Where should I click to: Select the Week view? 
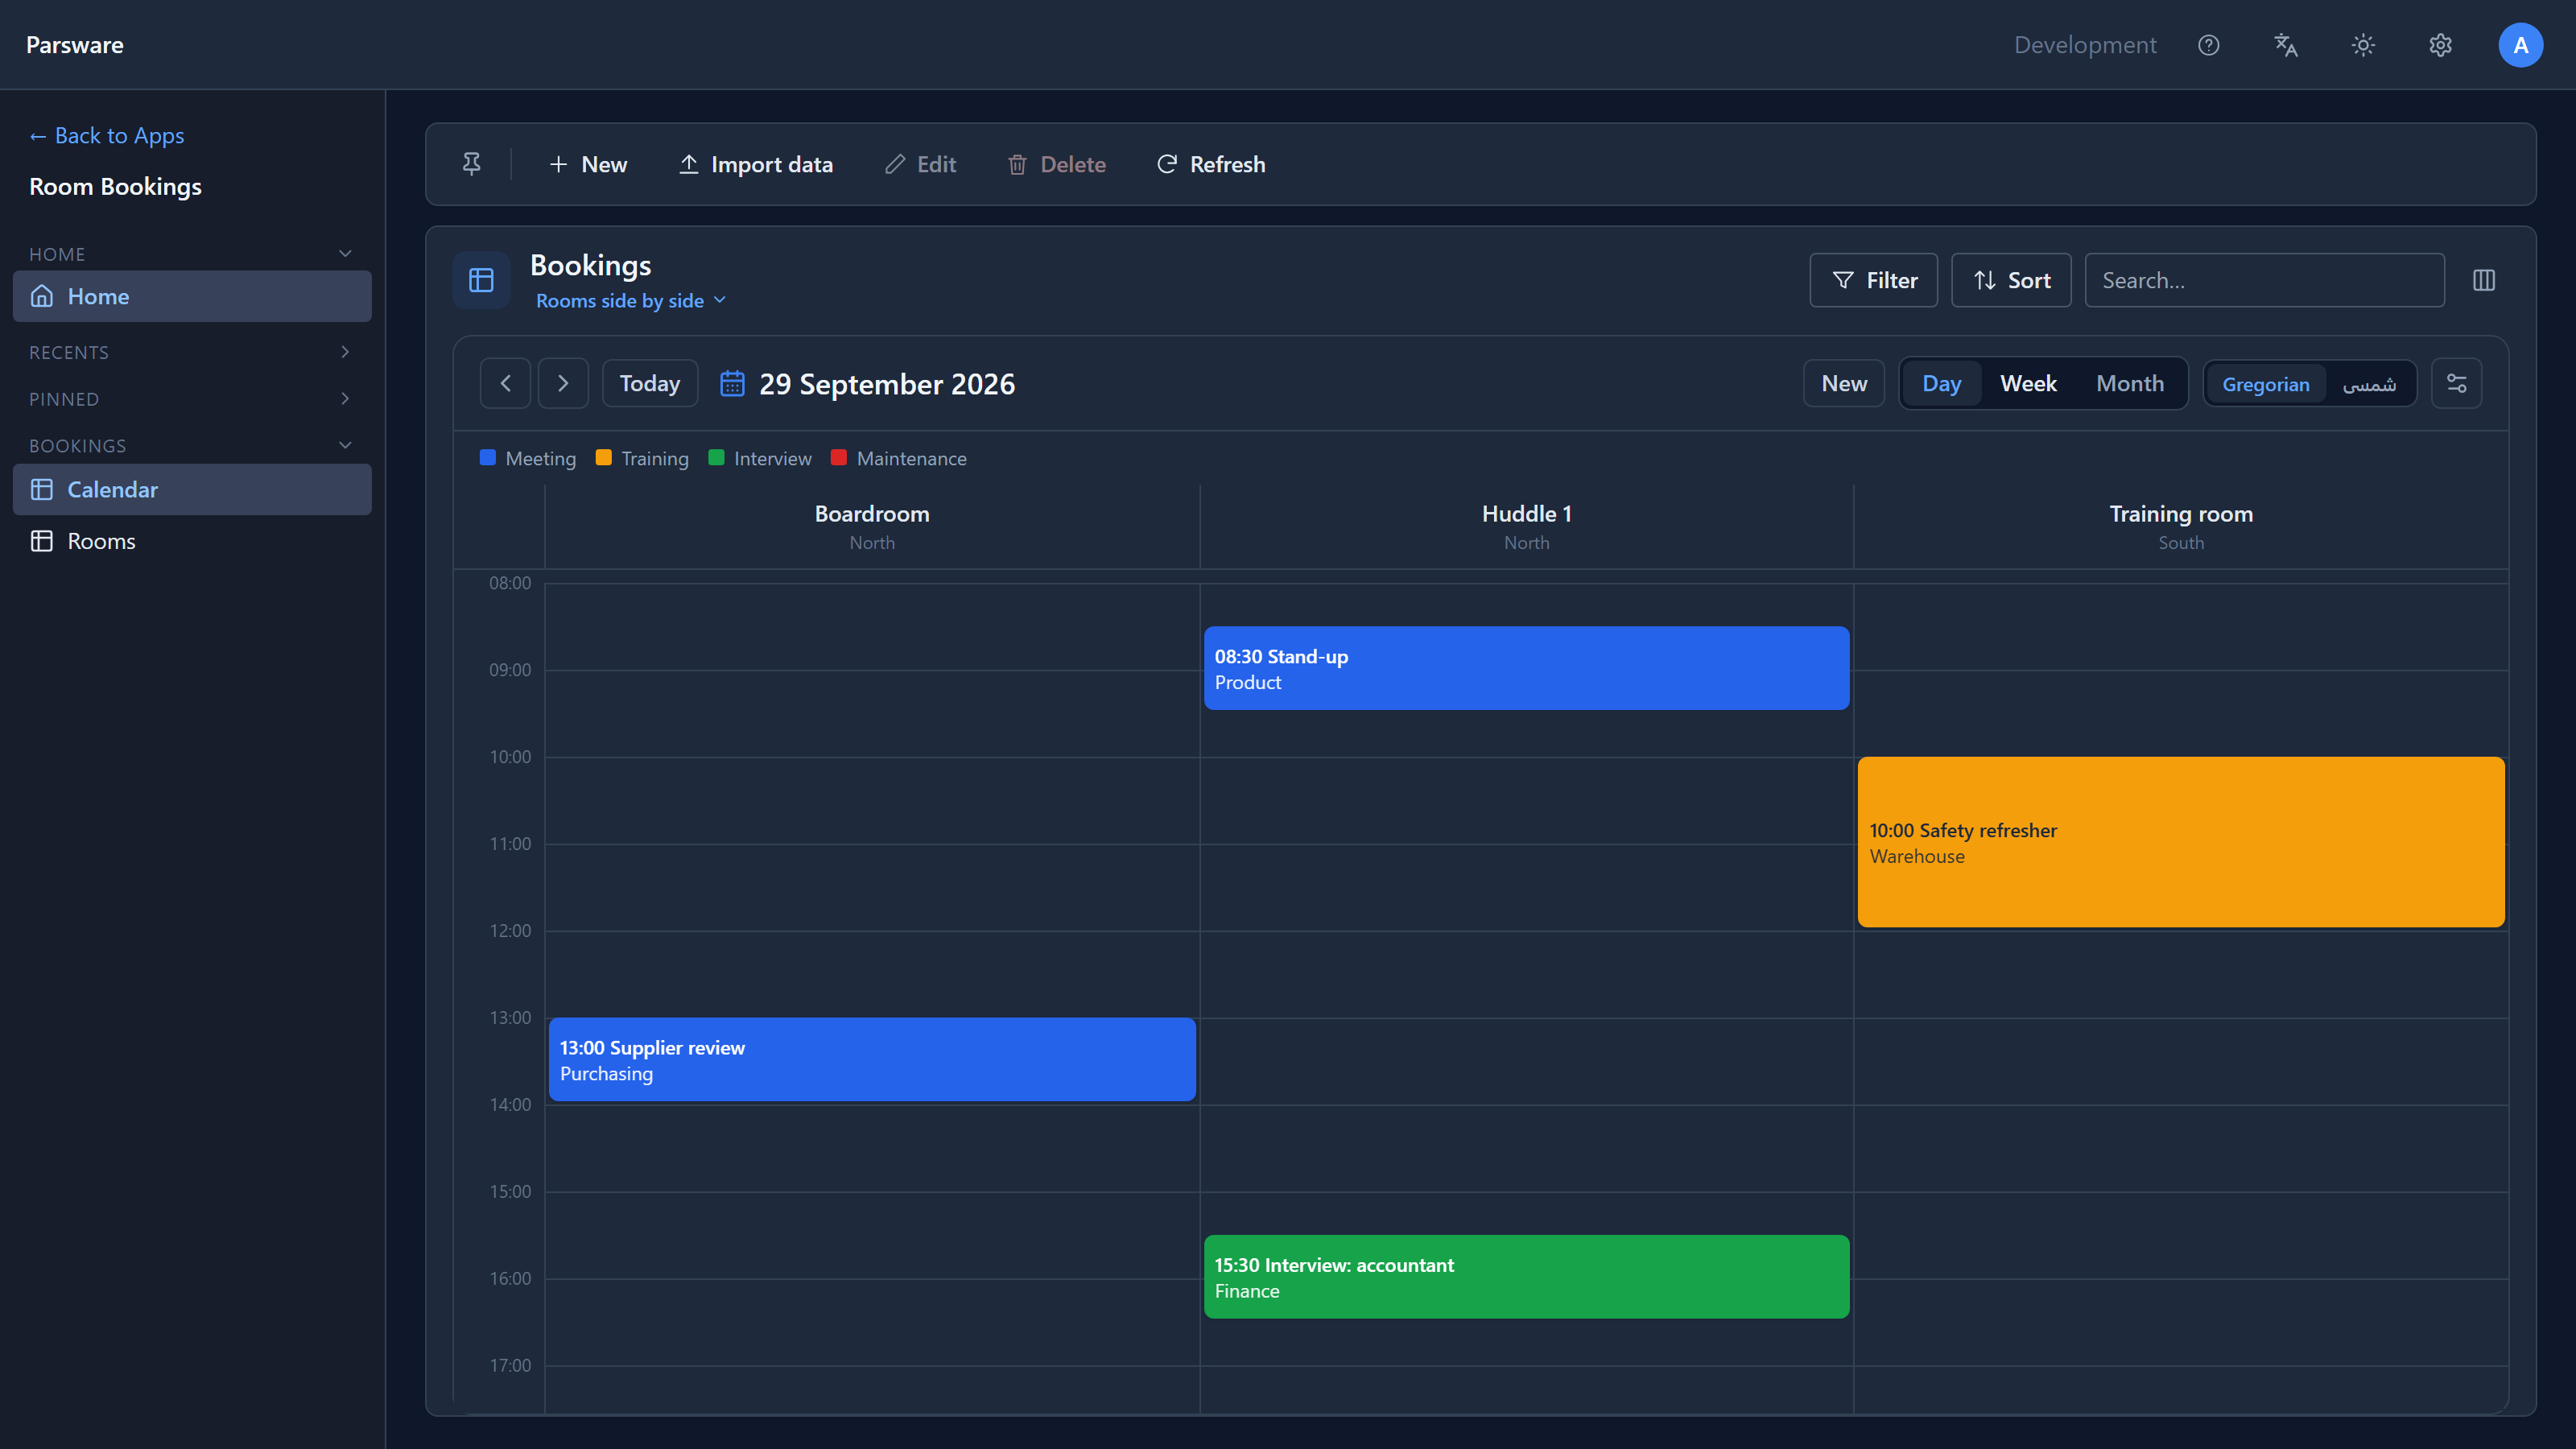pyautogui.click(x=2028, y=384)
